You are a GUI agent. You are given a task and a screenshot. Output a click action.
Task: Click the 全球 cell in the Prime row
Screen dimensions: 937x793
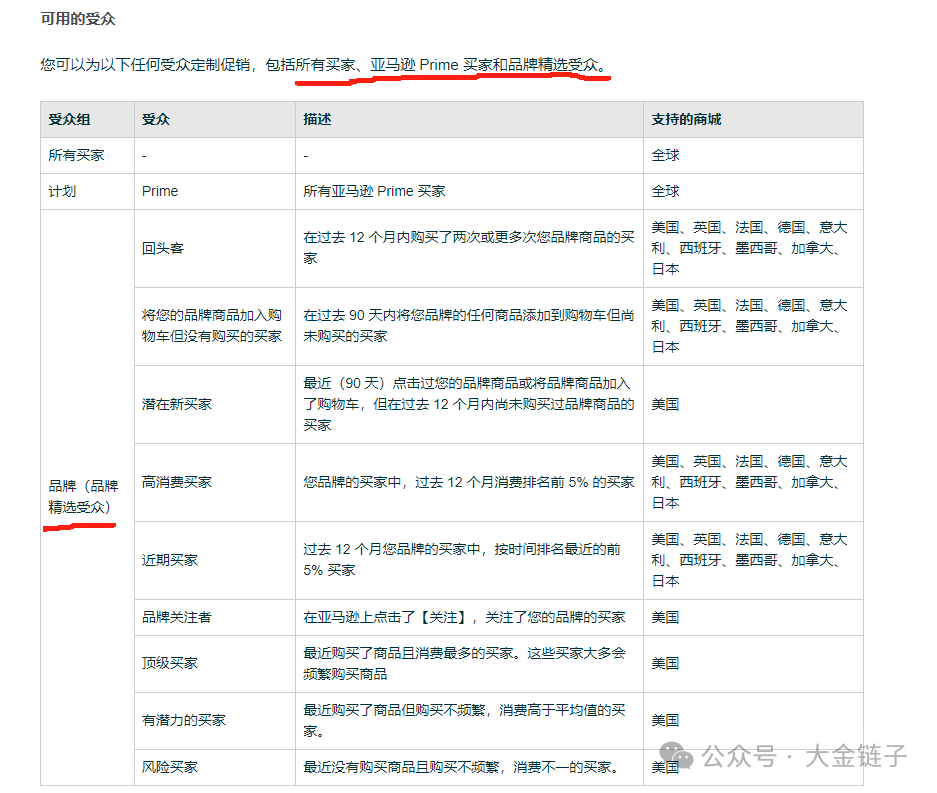[663, 191]
